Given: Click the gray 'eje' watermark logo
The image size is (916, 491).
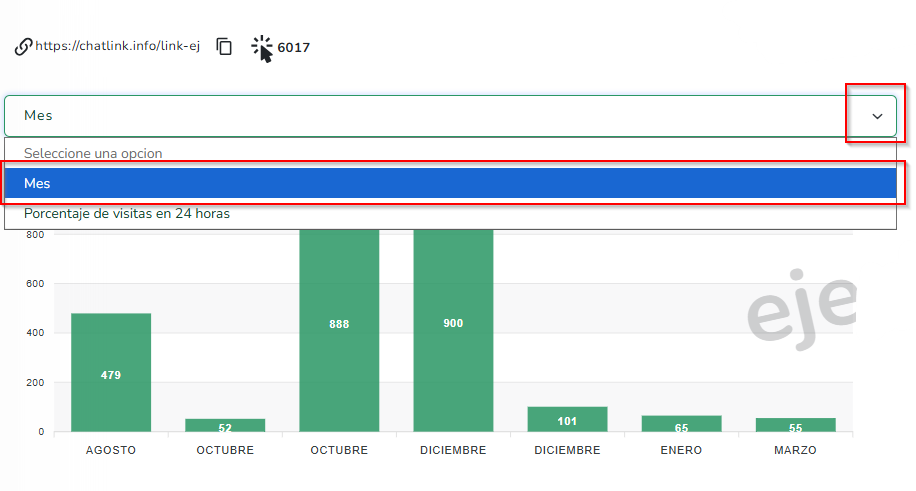Looking at the screenshot, I should coord(801,303).
